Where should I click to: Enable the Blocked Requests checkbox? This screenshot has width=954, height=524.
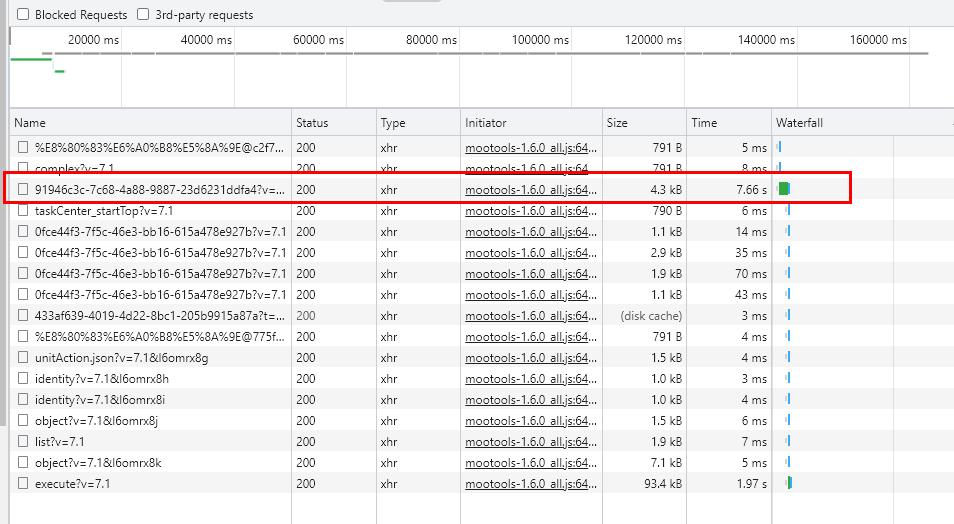click(x=23, y=15)
